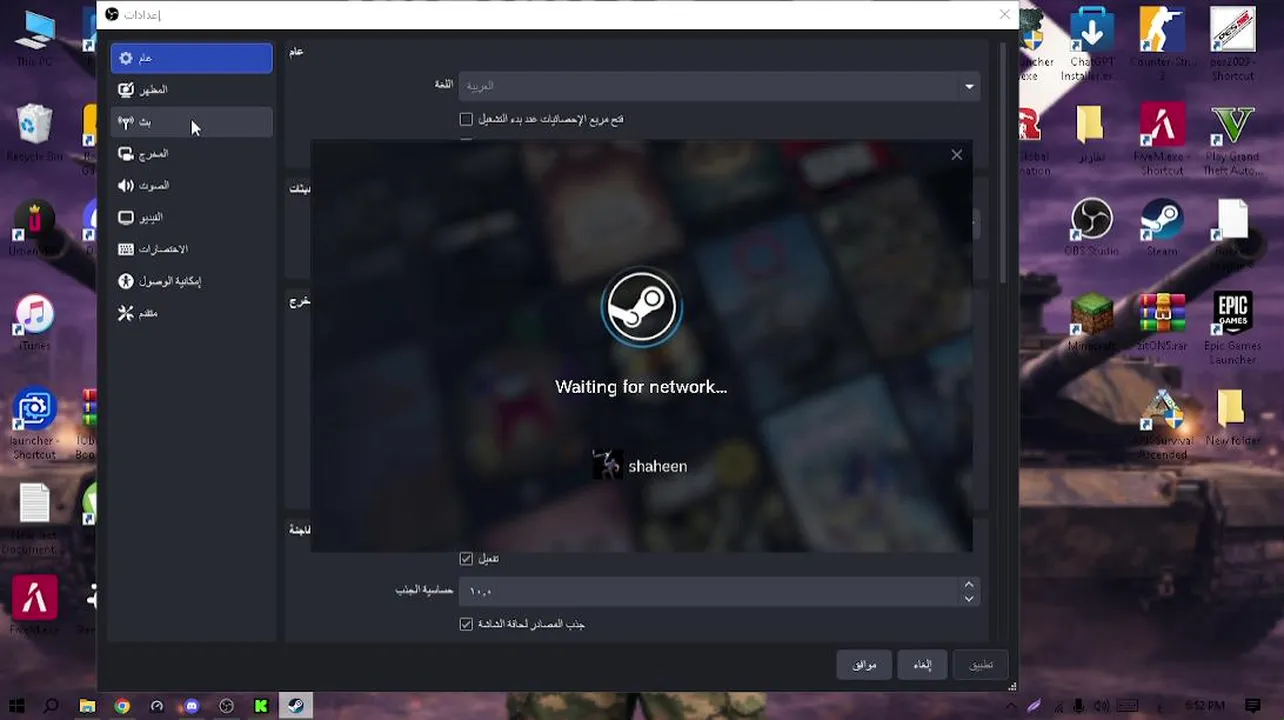Open the General (عام) settings tab

pos(191,58)
